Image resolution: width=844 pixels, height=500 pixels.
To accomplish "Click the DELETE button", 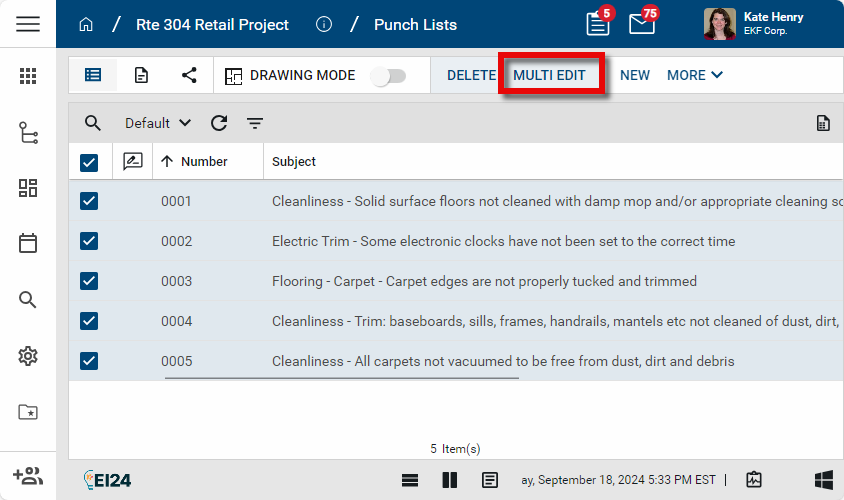I will click(x=471, y=75).
